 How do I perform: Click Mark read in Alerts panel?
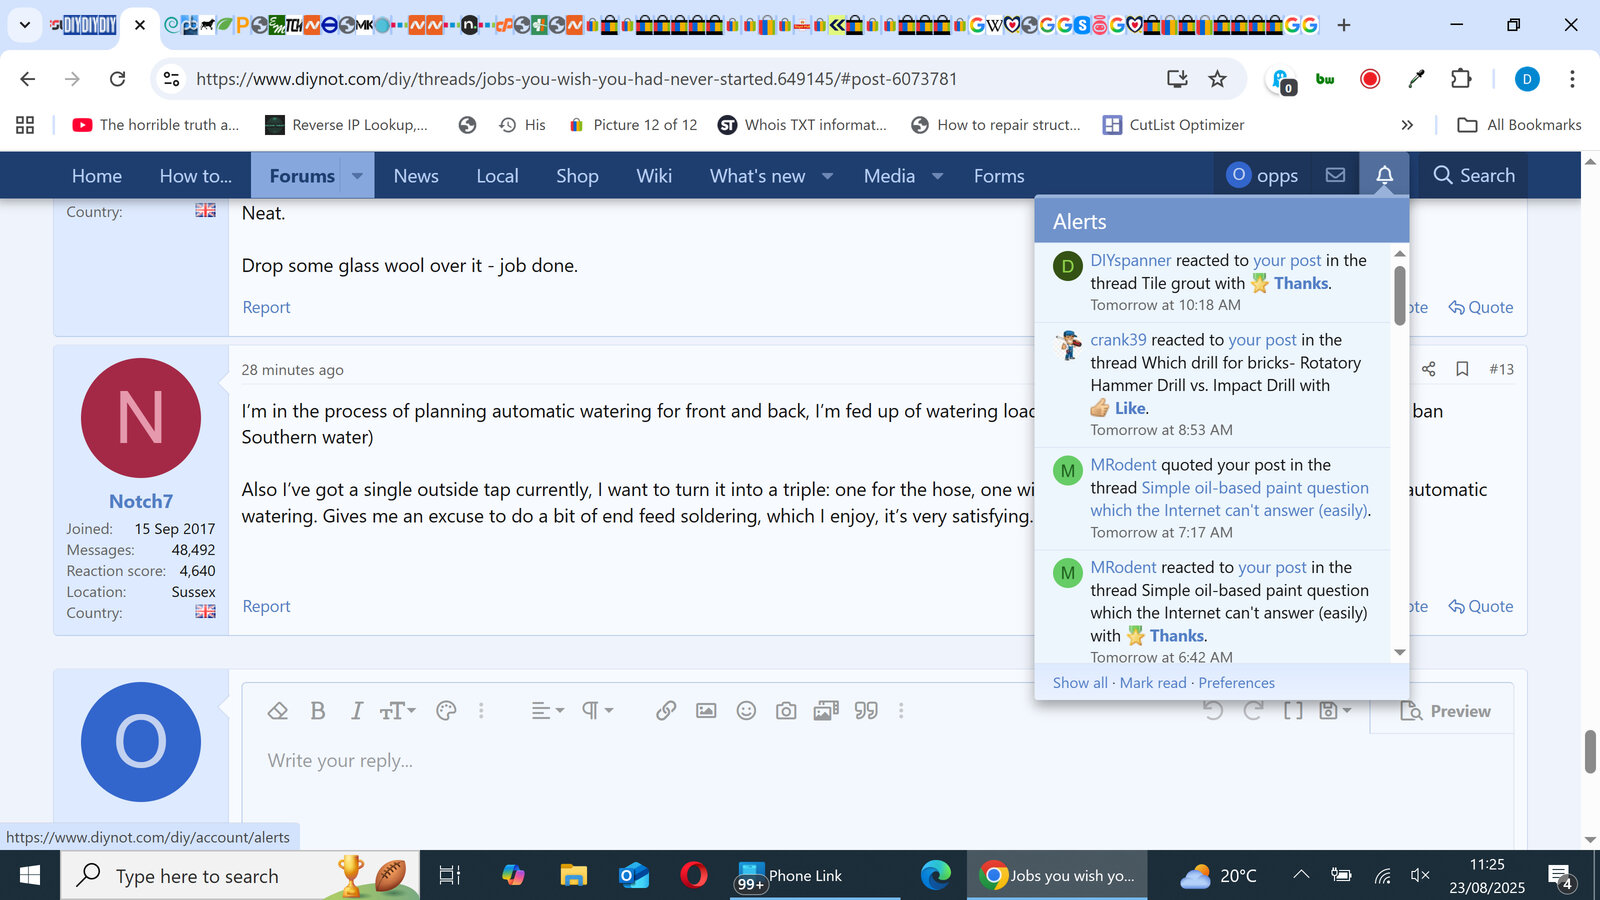pos(1153,683)
